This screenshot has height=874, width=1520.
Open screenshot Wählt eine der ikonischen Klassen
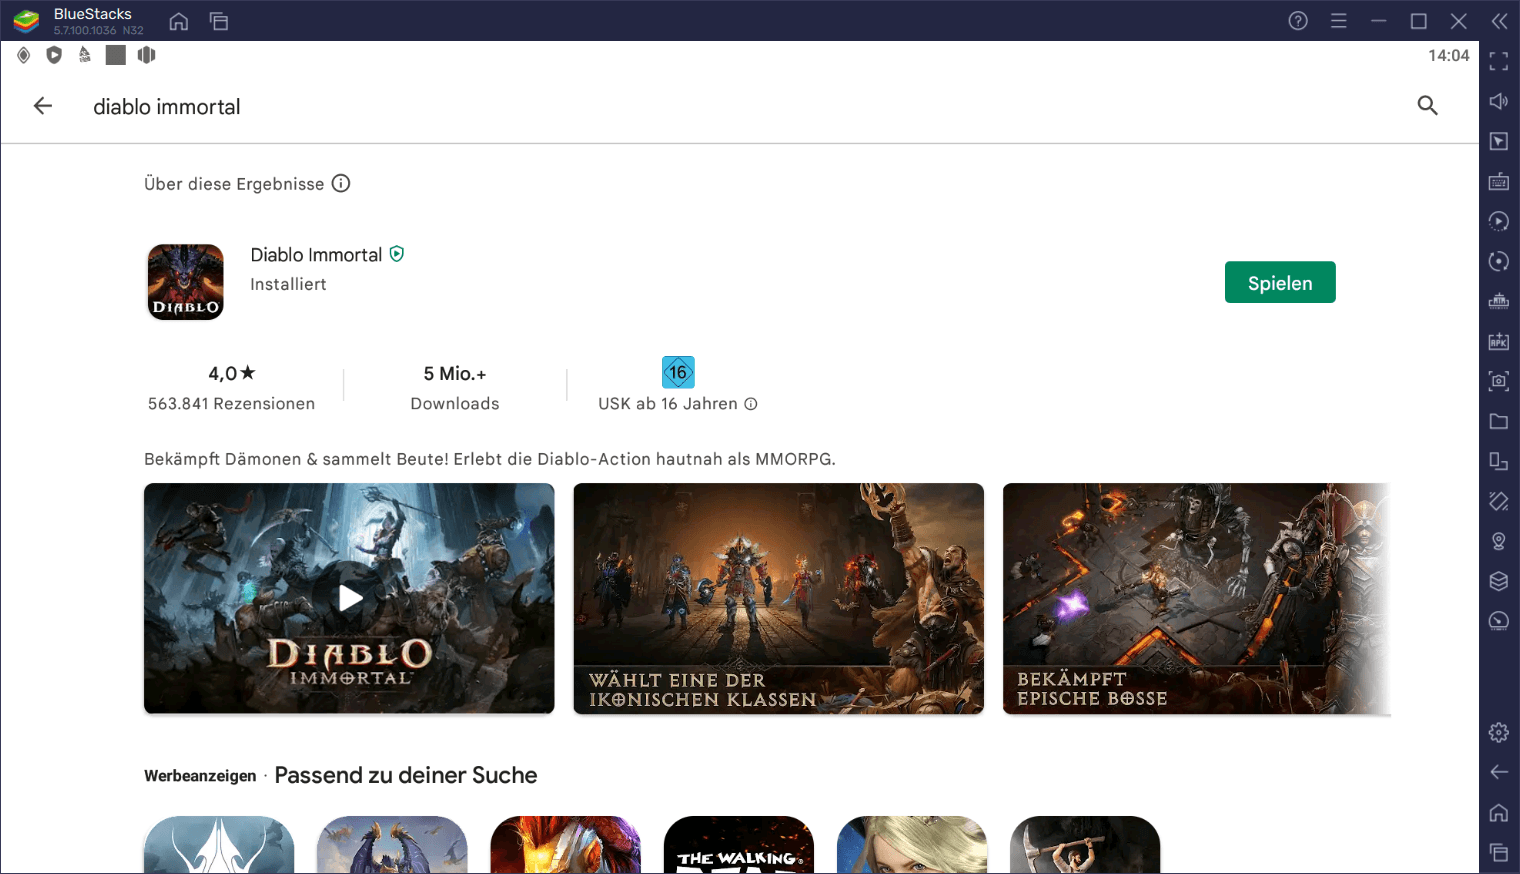coord(779,598)
